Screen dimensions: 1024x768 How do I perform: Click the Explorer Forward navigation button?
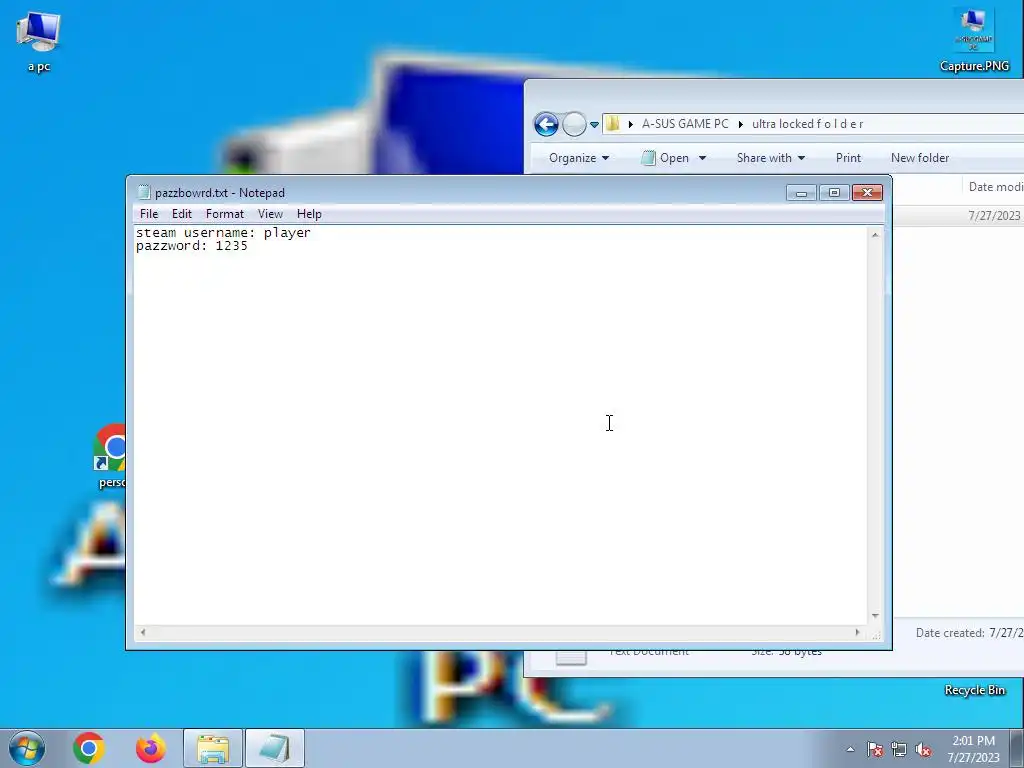tap(574, 124)
